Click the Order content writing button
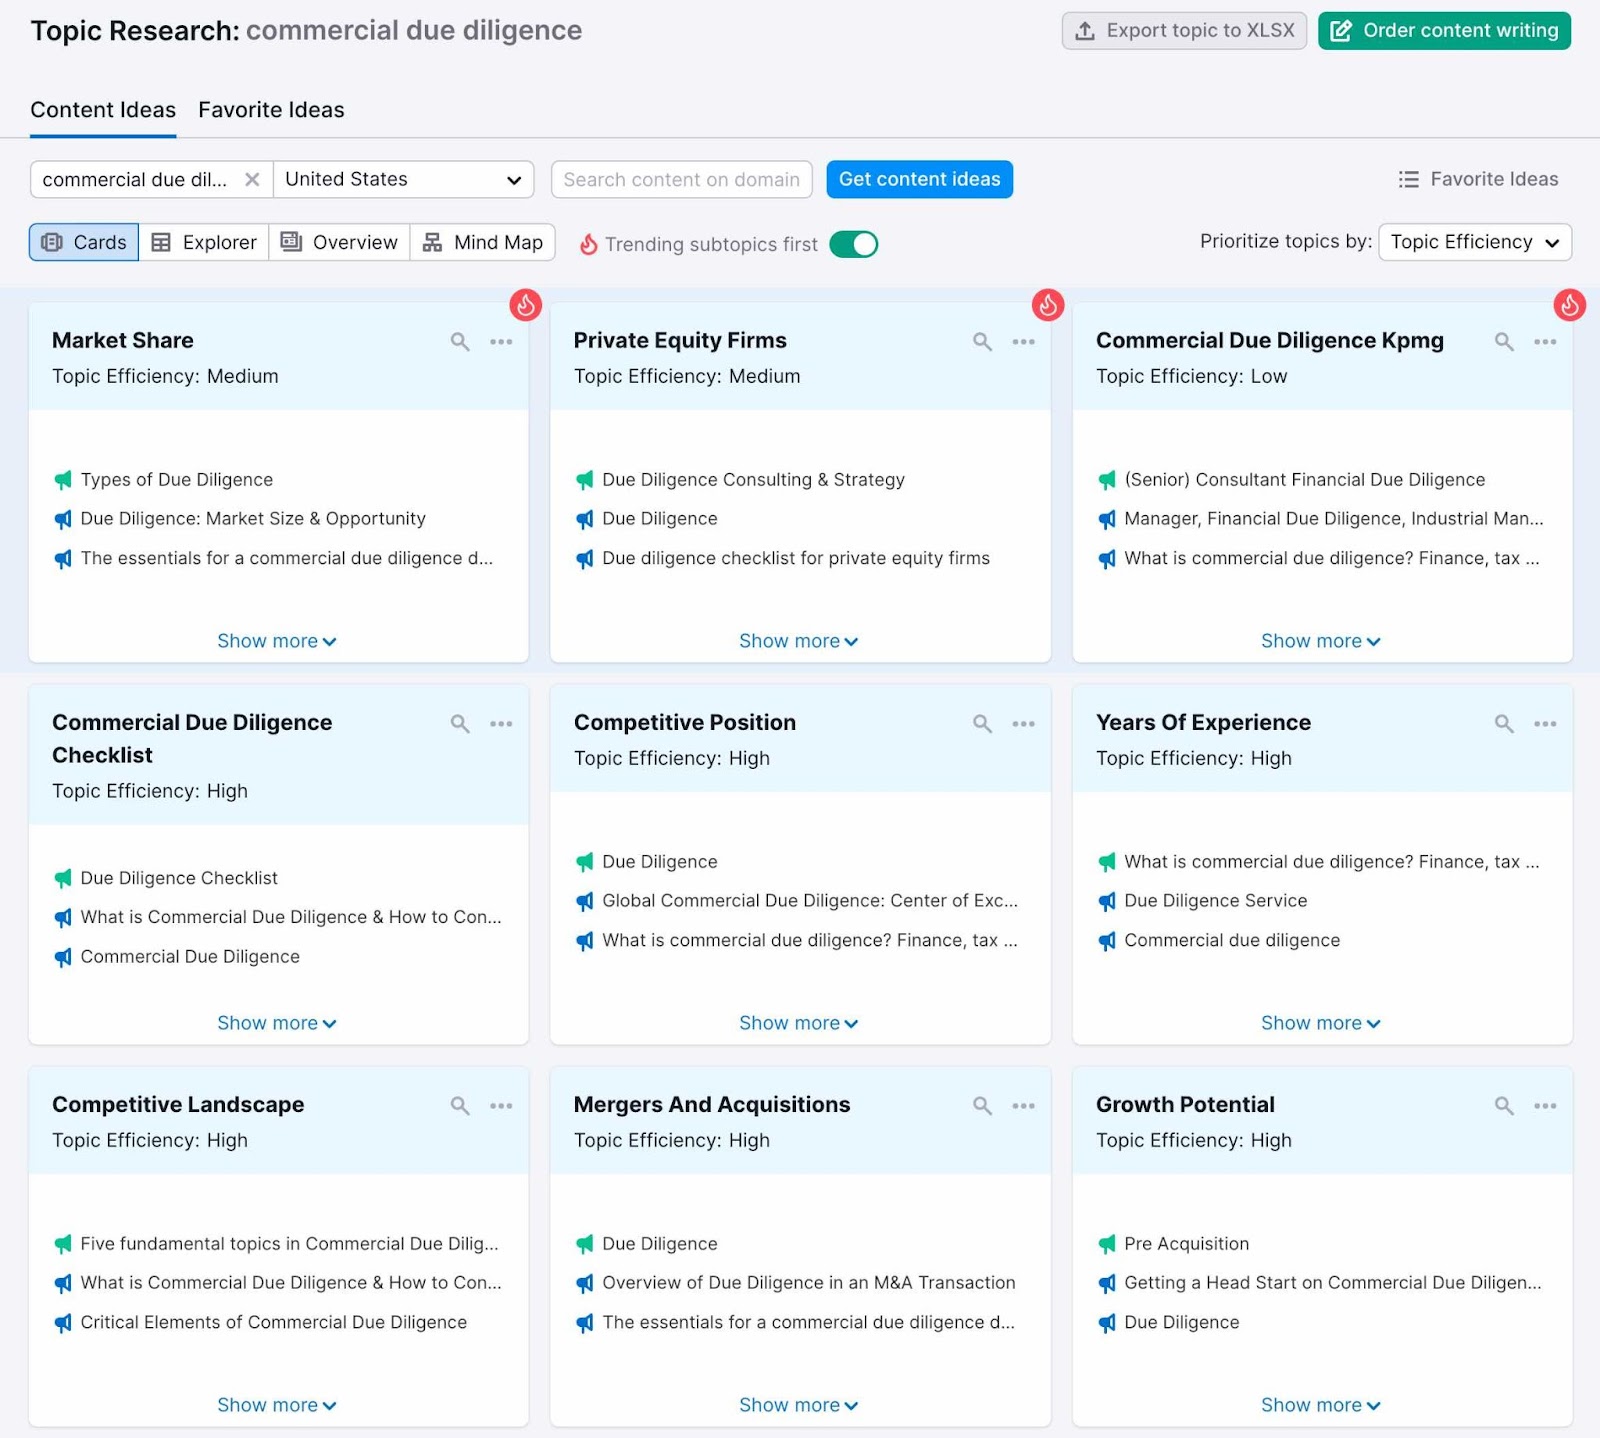Viewport: 1600px width, 1438px height. (x=1443, y=30)
